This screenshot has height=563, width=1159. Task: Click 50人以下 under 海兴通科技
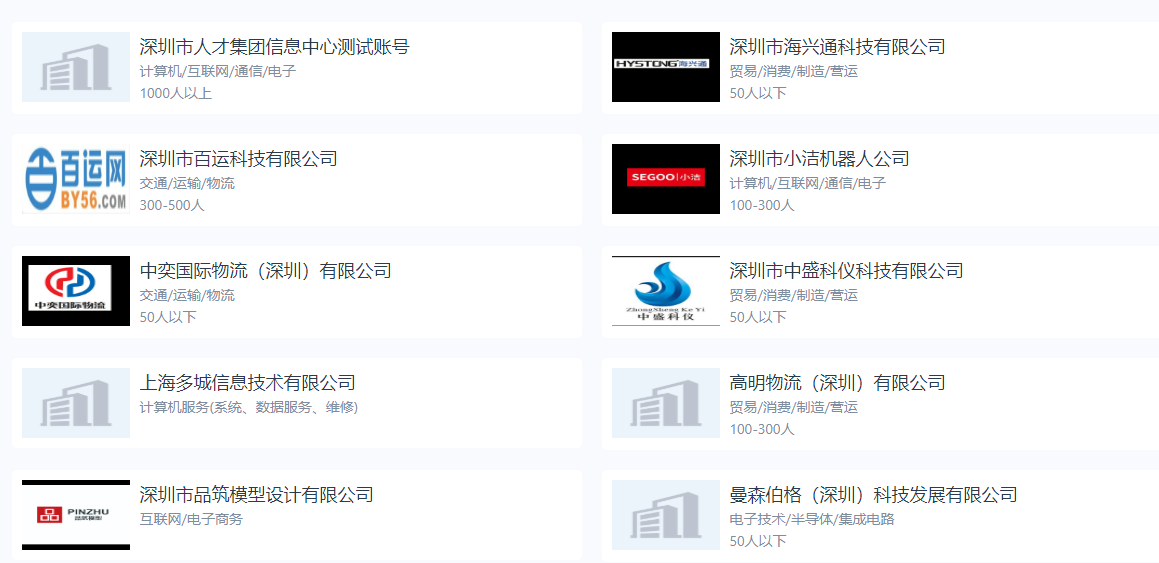[758, 94]
